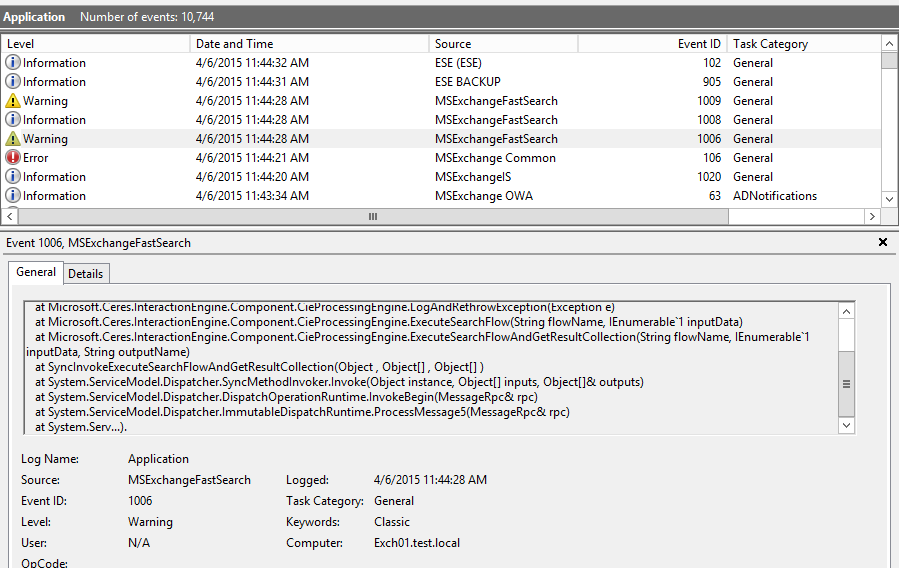Click the Number of events: 10,744 label
Viewport: 899px width, 568px height.
click(x=147, y=17)
